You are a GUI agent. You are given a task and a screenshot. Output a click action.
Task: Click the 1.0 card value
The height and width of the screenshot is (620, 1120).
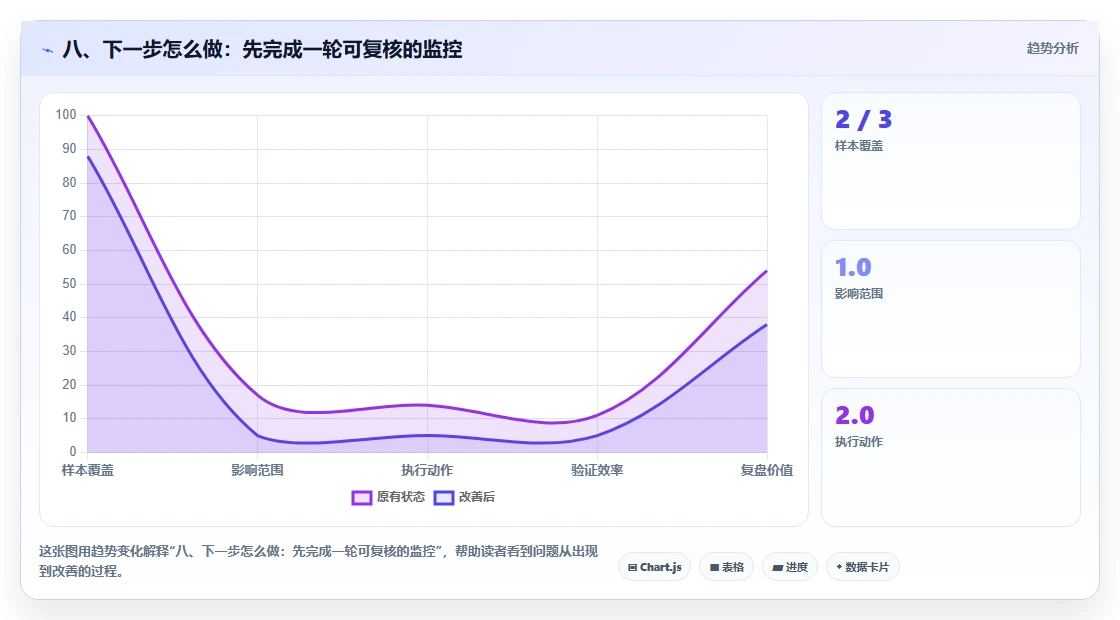point(854,268)
